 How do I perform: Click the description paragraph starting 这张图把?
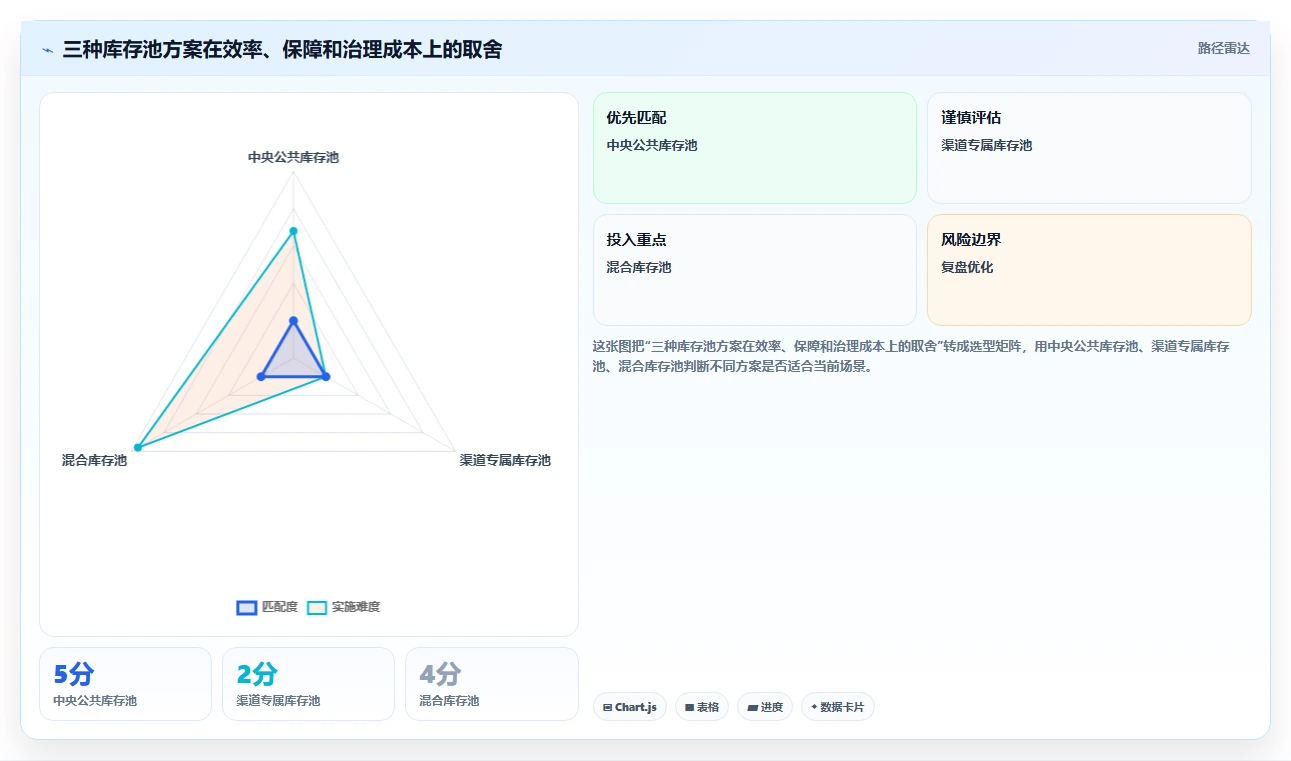pos(911,356)
